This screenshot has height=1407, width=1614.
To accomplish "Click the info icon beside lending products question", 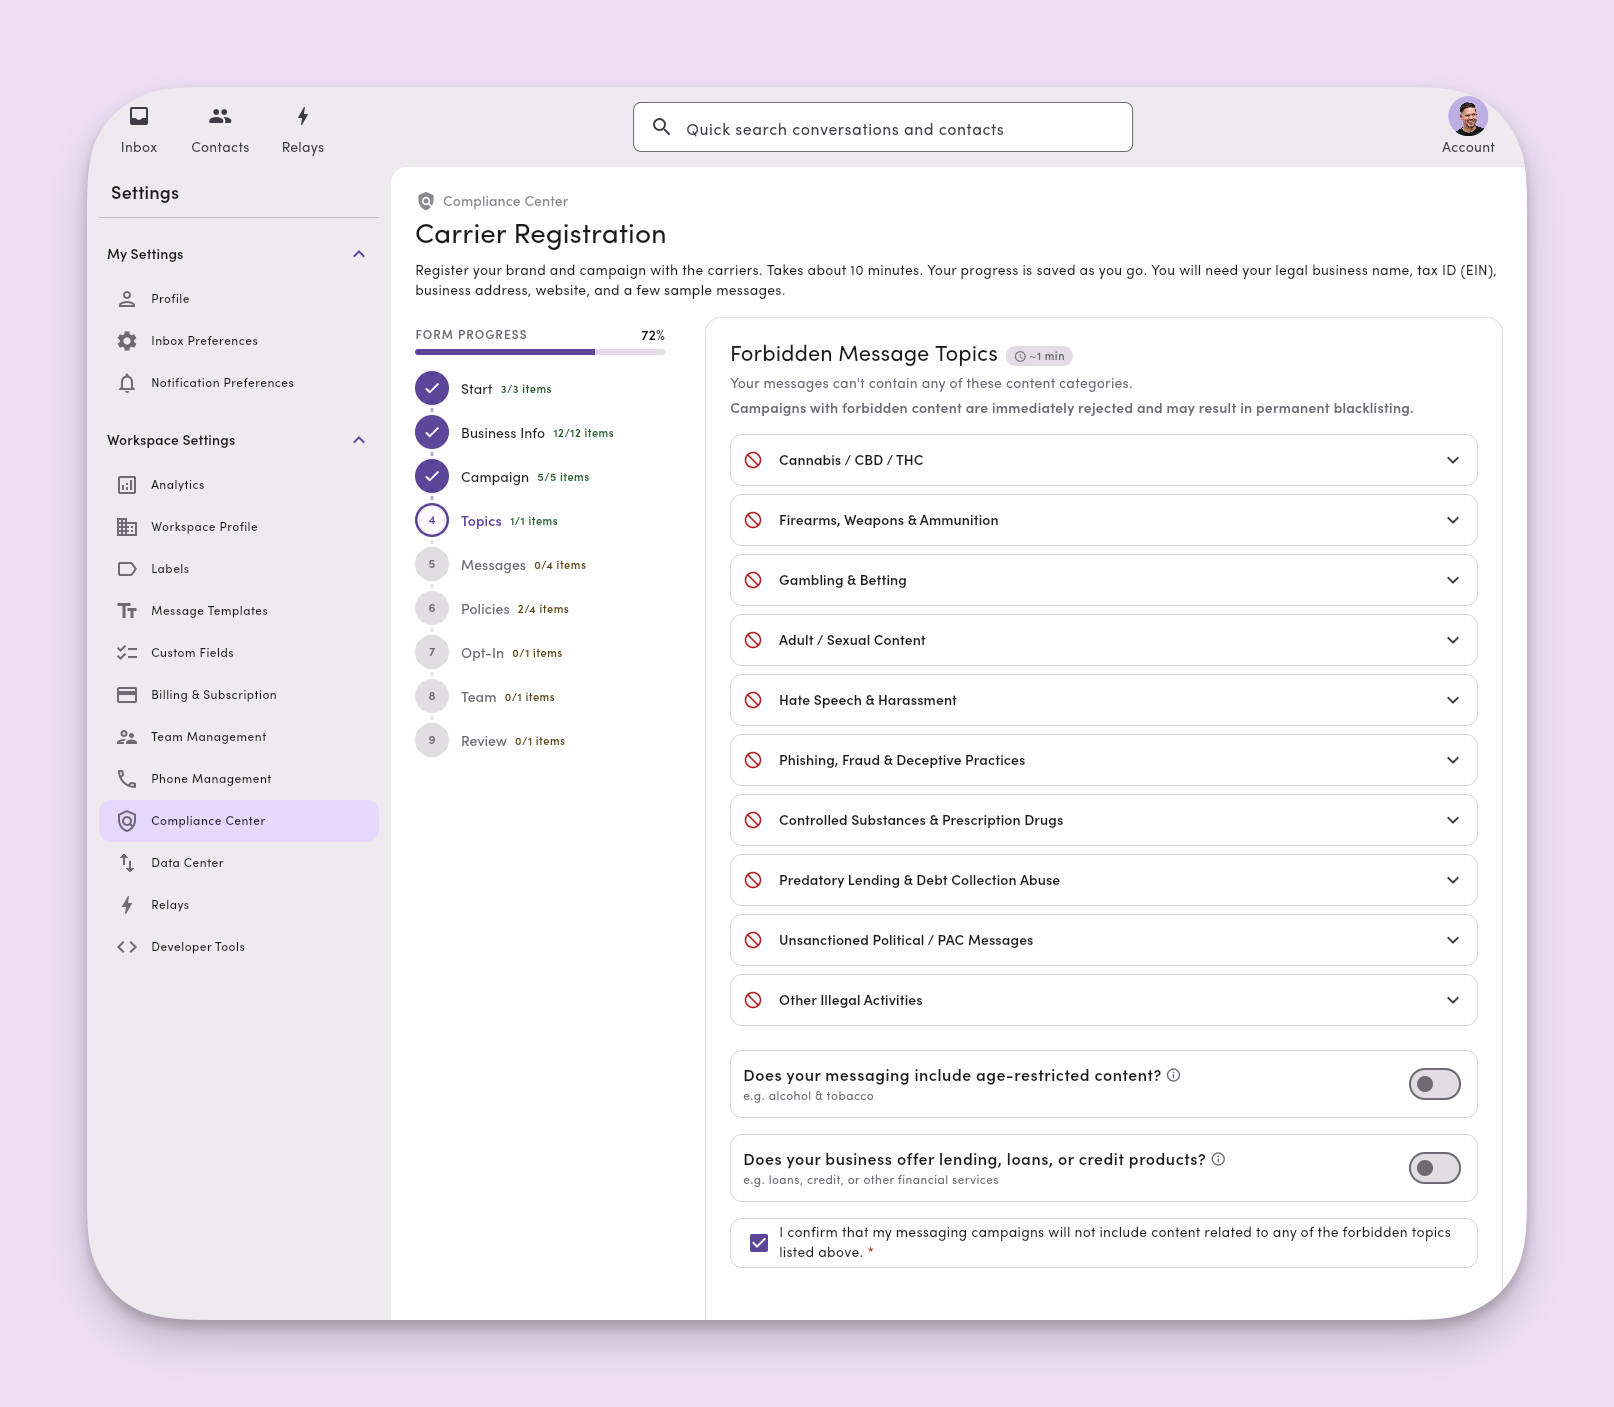I will click(1218, 1159).
